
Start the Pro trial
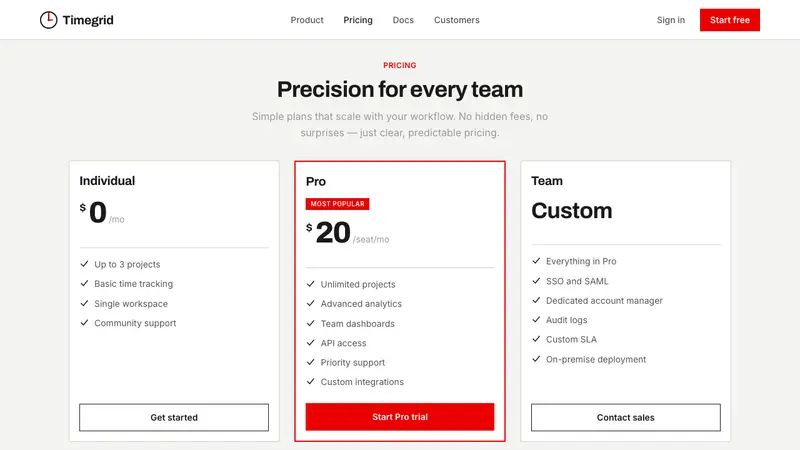click(400, 417)
